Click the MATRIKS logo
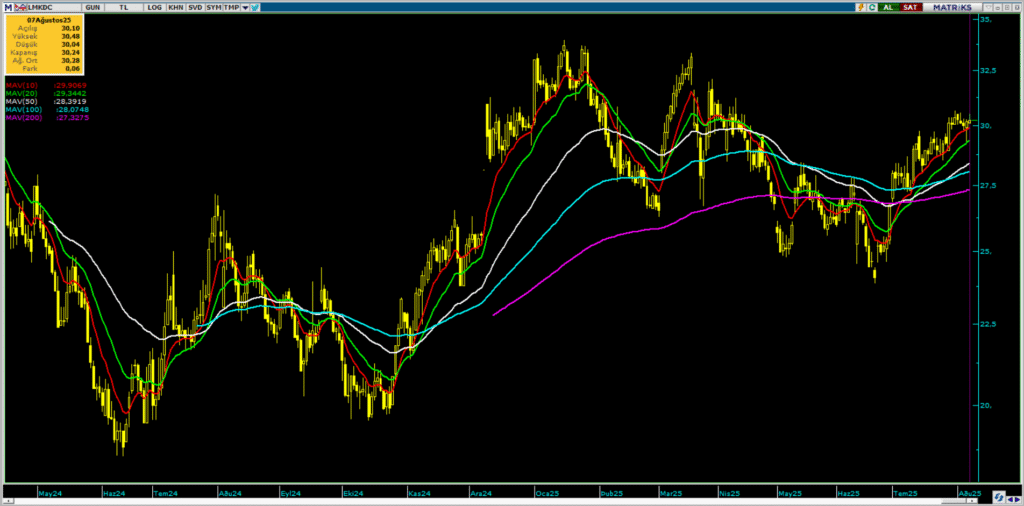1024x506 pixels. [x=952, y=7]
